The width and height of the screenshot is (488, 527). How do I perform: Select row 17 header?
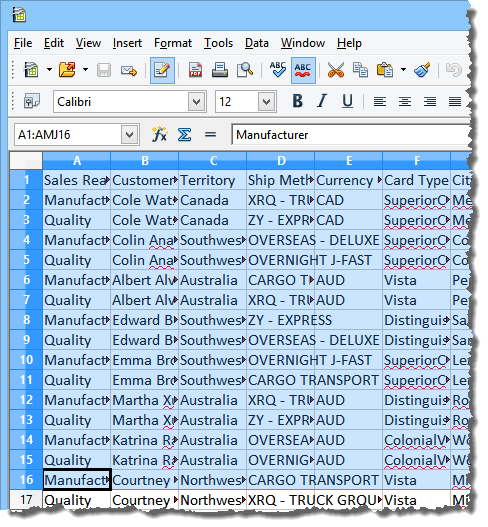click(26, 500)
